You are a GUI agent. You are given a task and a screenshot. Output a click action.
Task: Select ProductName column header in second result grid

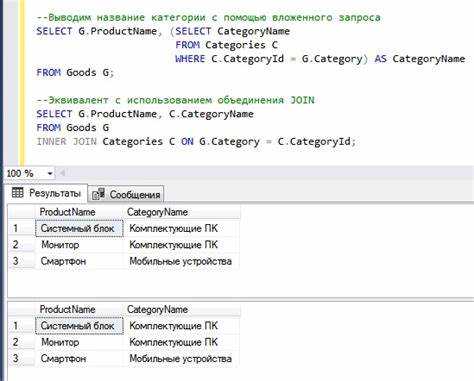click(79, 309)
